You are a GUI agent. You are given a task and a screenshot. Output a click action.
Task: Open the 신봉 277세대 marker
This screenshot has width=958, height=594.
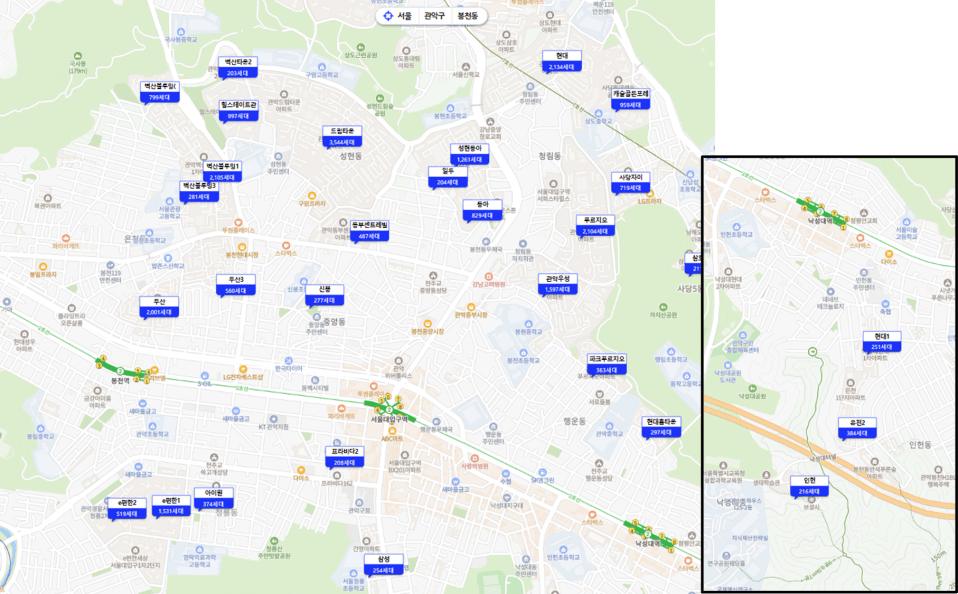[x=324, y=295]
